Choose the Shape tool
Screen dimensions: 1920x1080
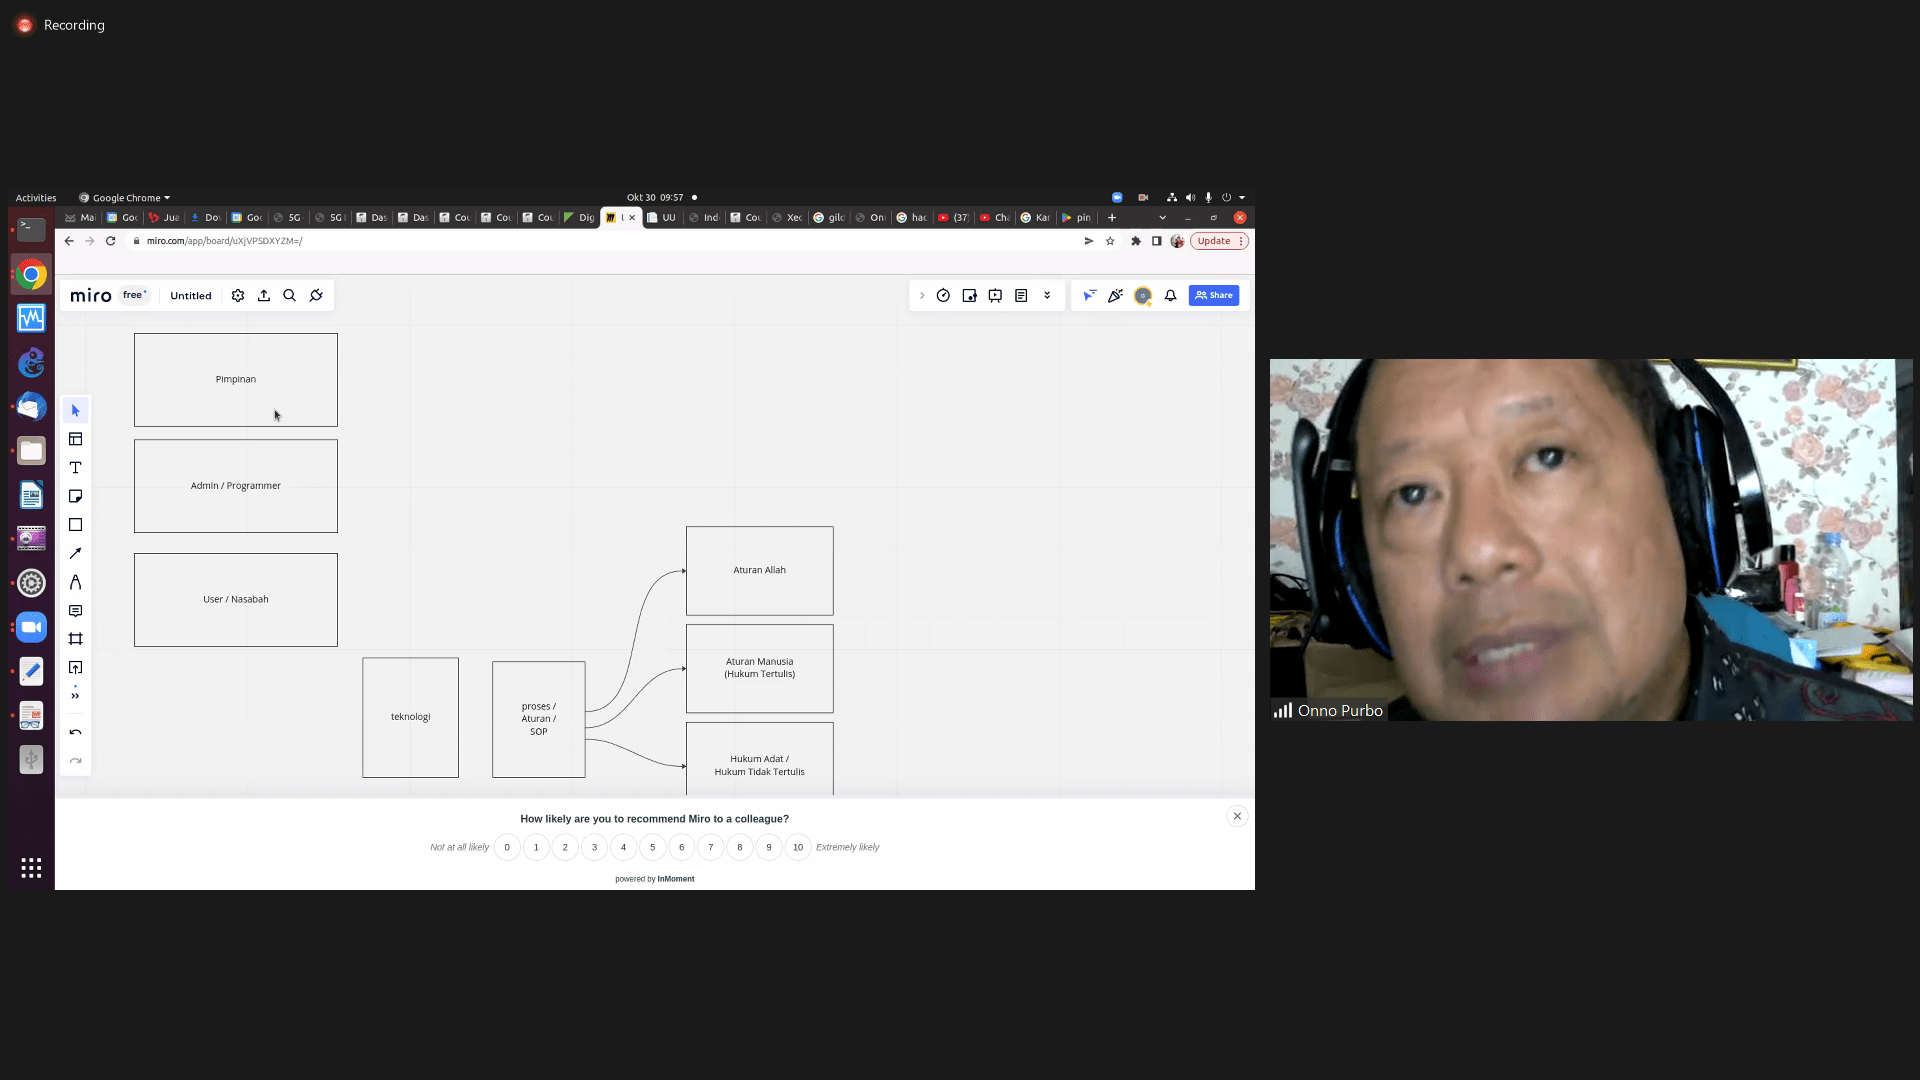point(75,525)
